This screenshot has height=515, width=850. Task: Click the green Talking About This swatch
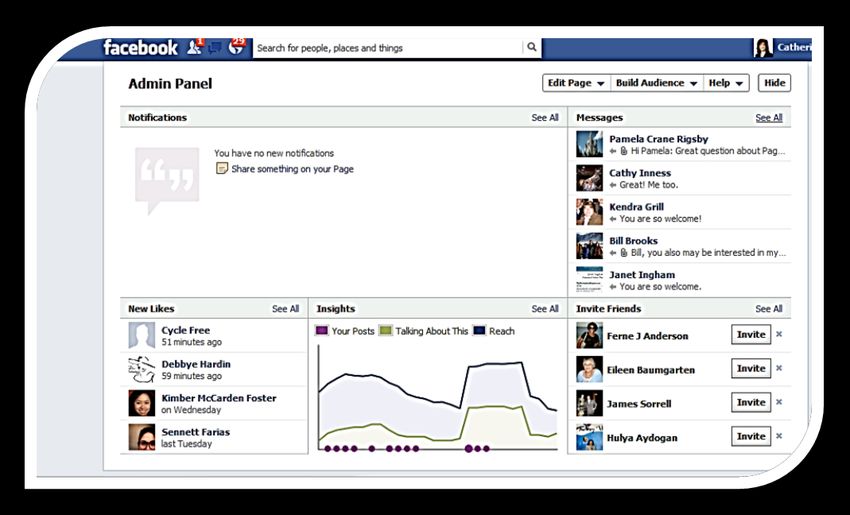tap(385, 330)
